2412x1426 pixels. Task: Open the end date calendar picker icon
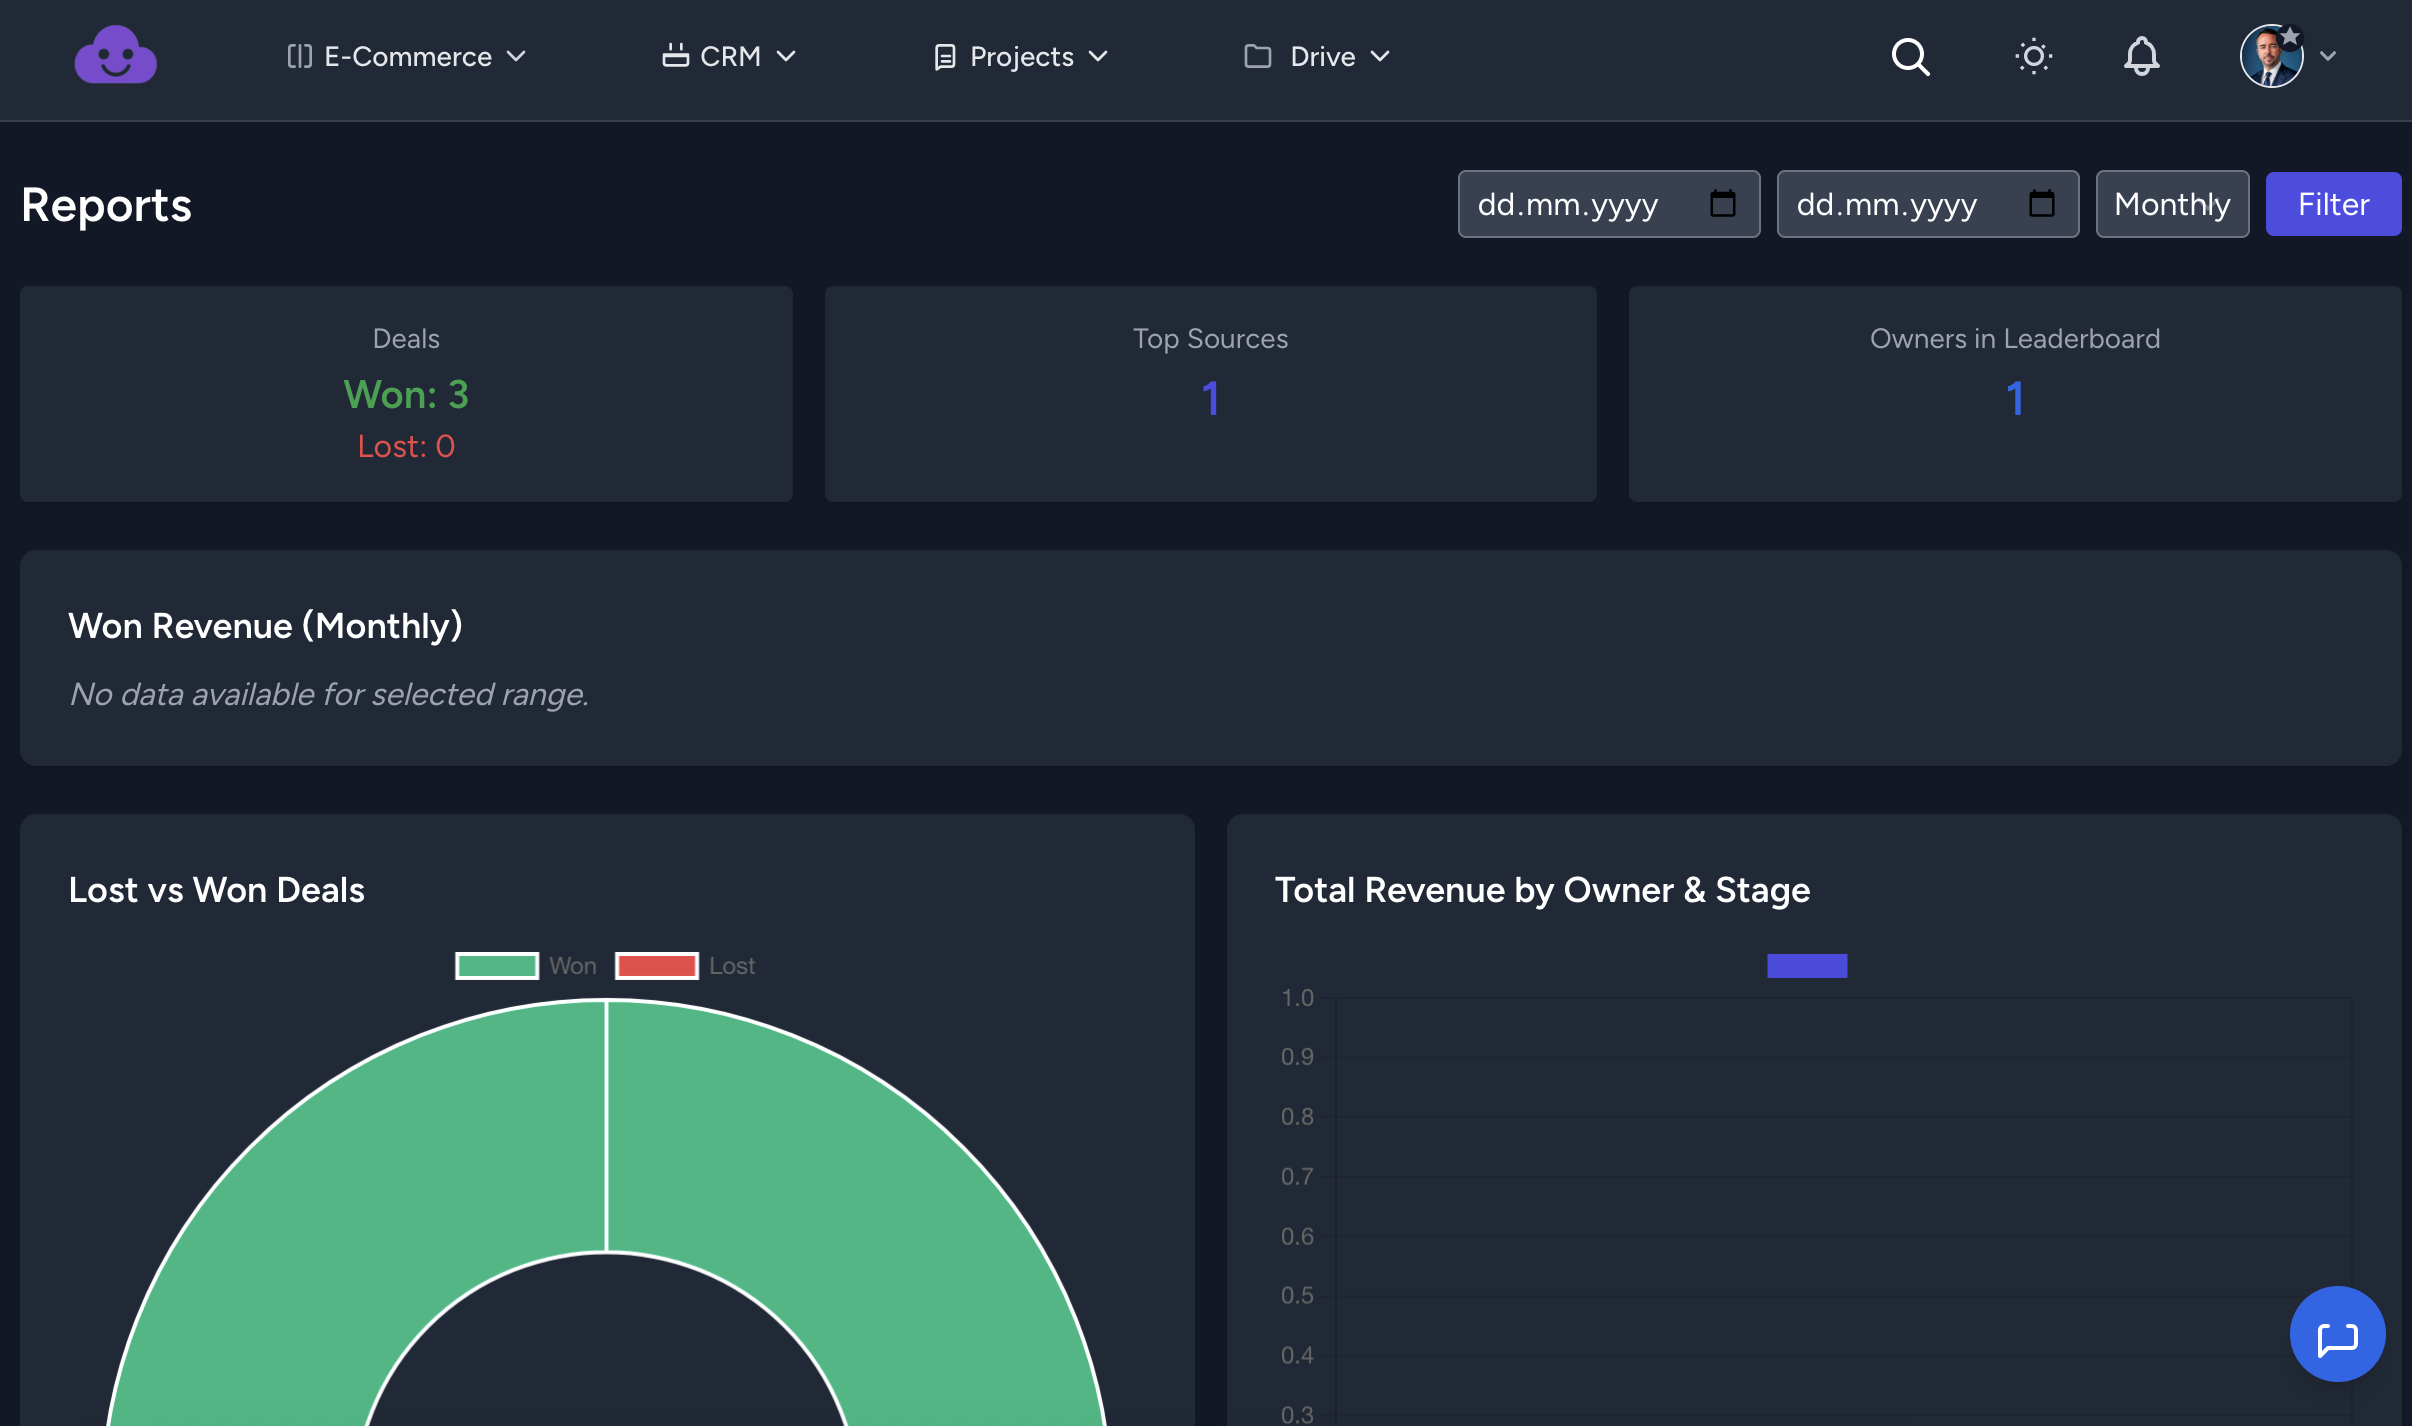point(2041,204)
